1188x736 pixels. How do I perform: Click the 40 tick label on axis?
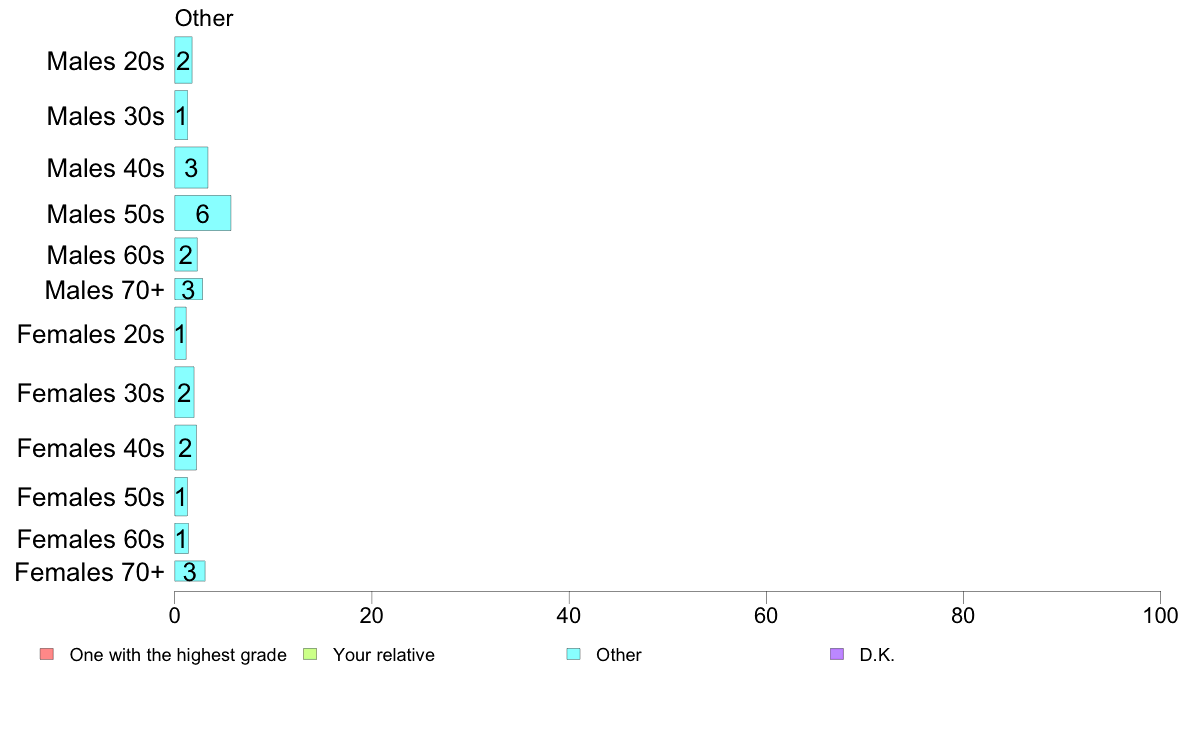pyautogui.click(x=568, y=615)
